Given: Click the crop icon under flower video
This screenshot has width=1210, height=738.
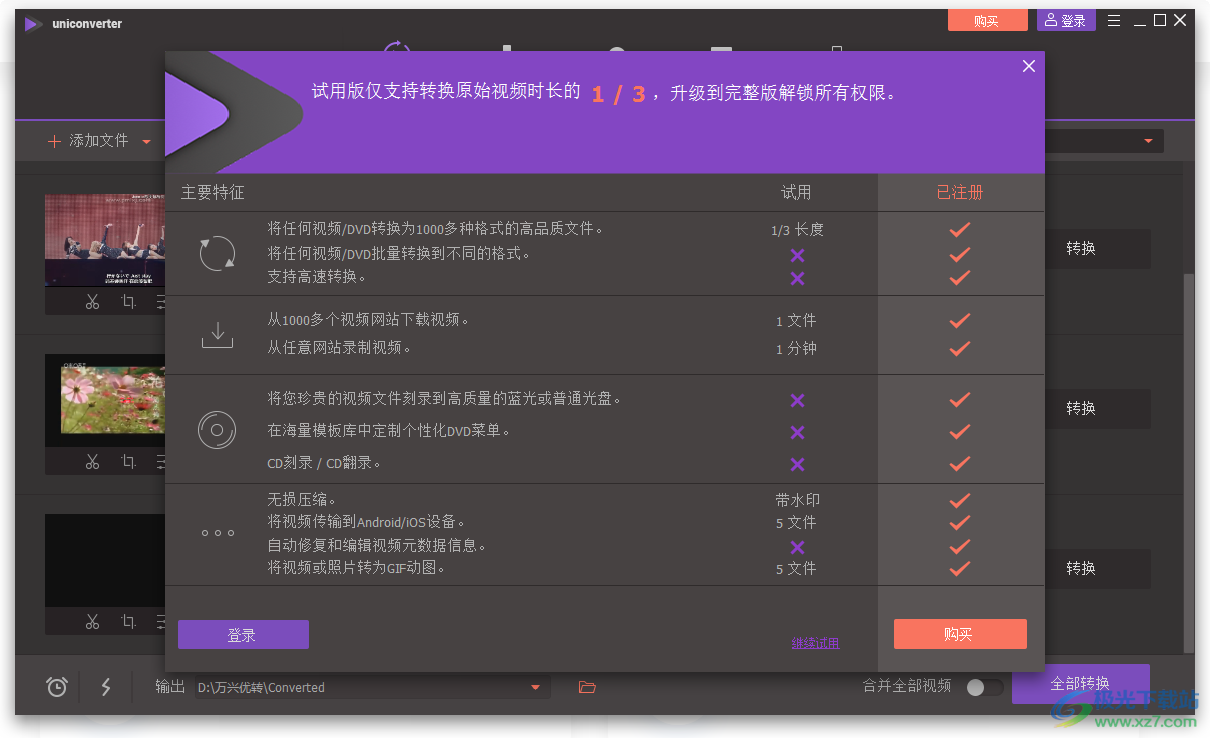Looking at the screenshot, I should click(x=128, y=461).
